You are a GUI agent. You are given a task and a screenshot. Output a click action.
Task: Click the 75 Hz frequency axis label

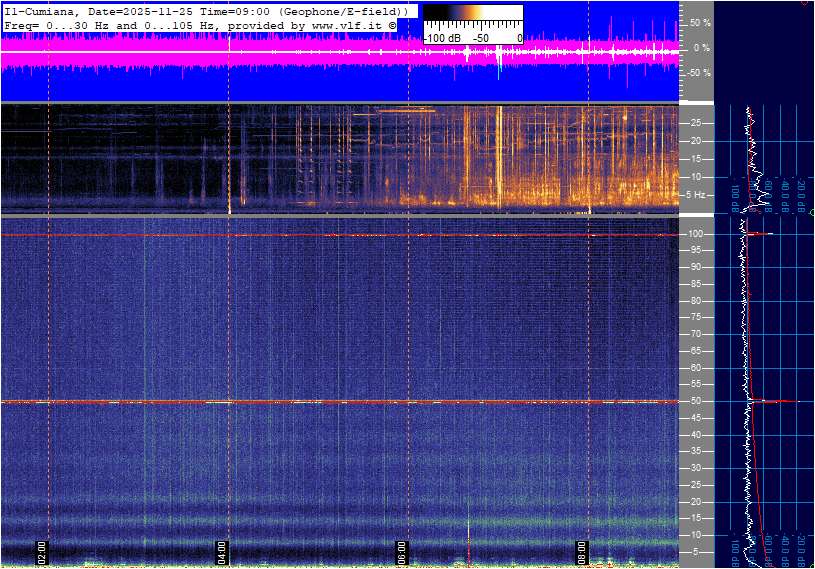coord(695,318)
